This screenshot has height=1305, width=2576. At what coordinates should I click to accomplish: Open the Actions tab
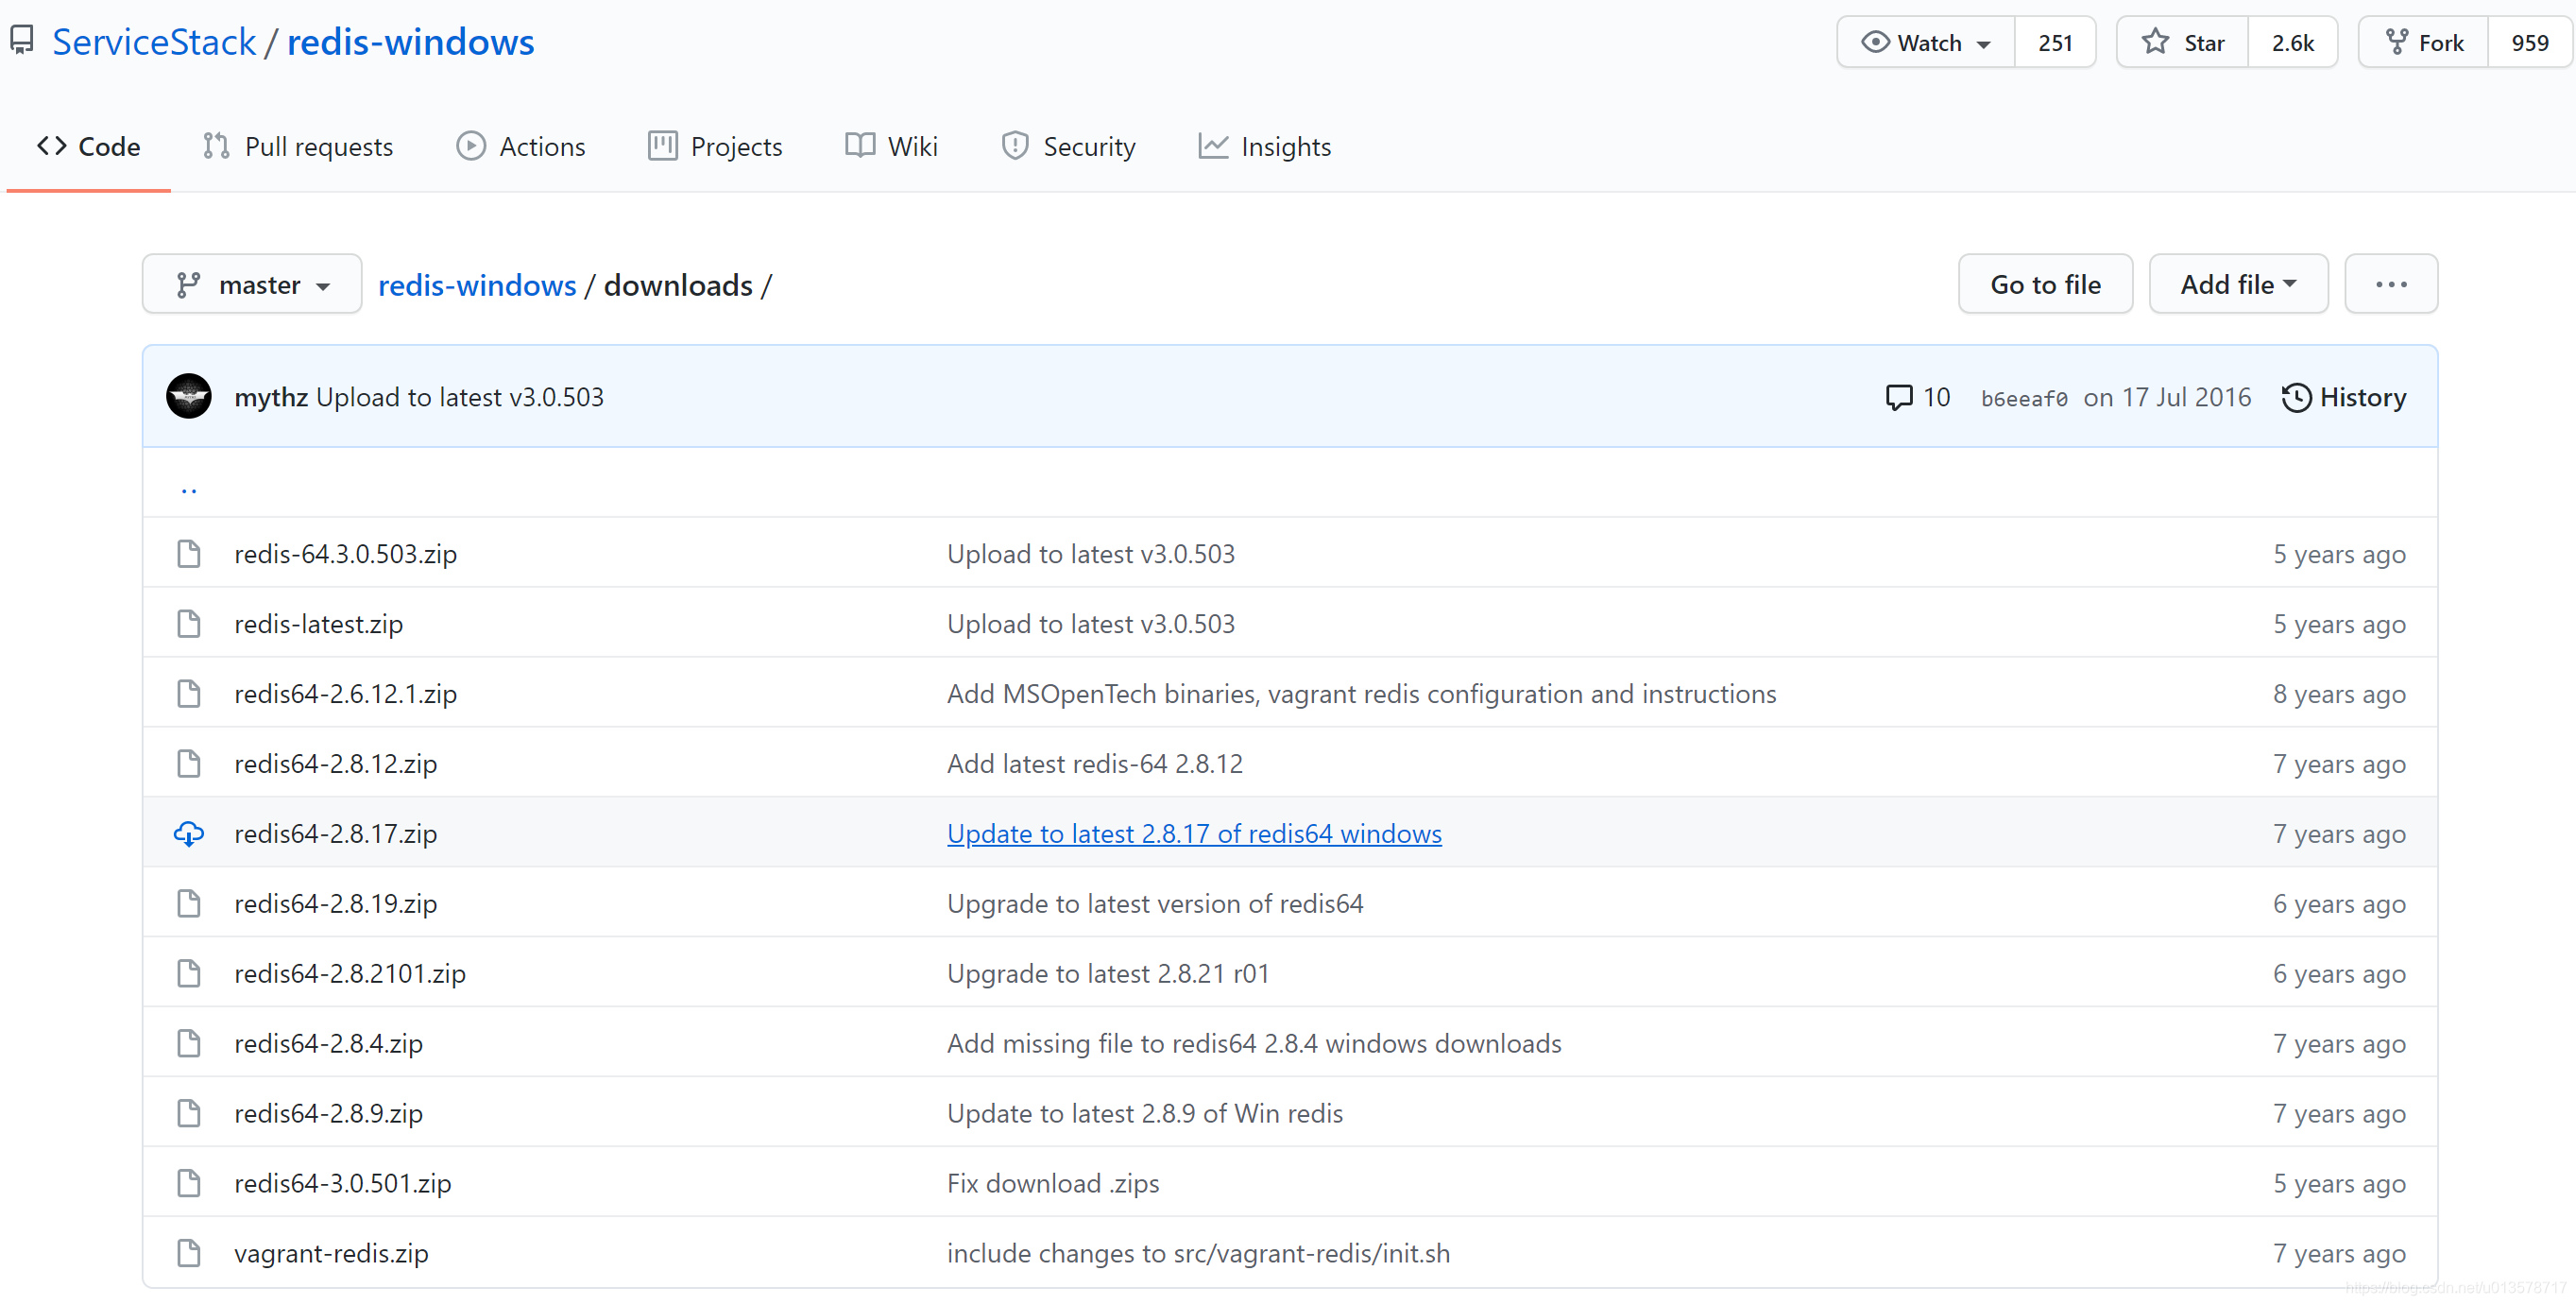[x=521, y=147]
